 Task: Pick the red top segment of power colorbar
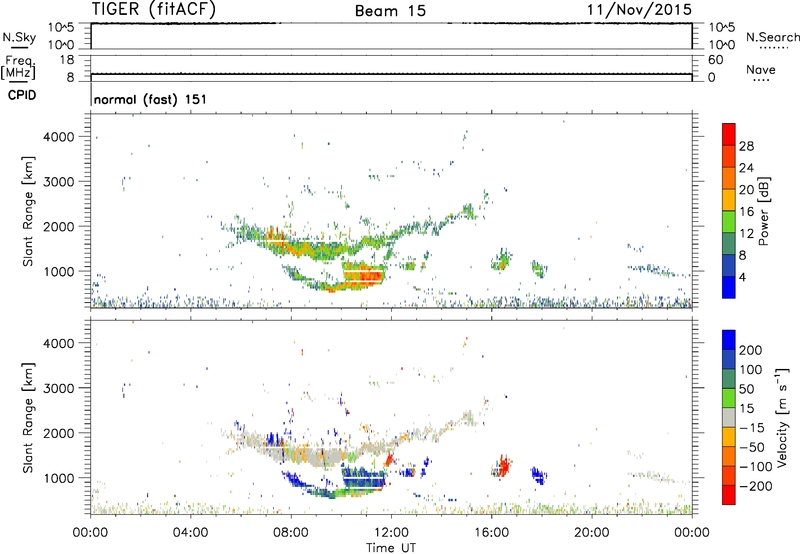click(729, 135)
